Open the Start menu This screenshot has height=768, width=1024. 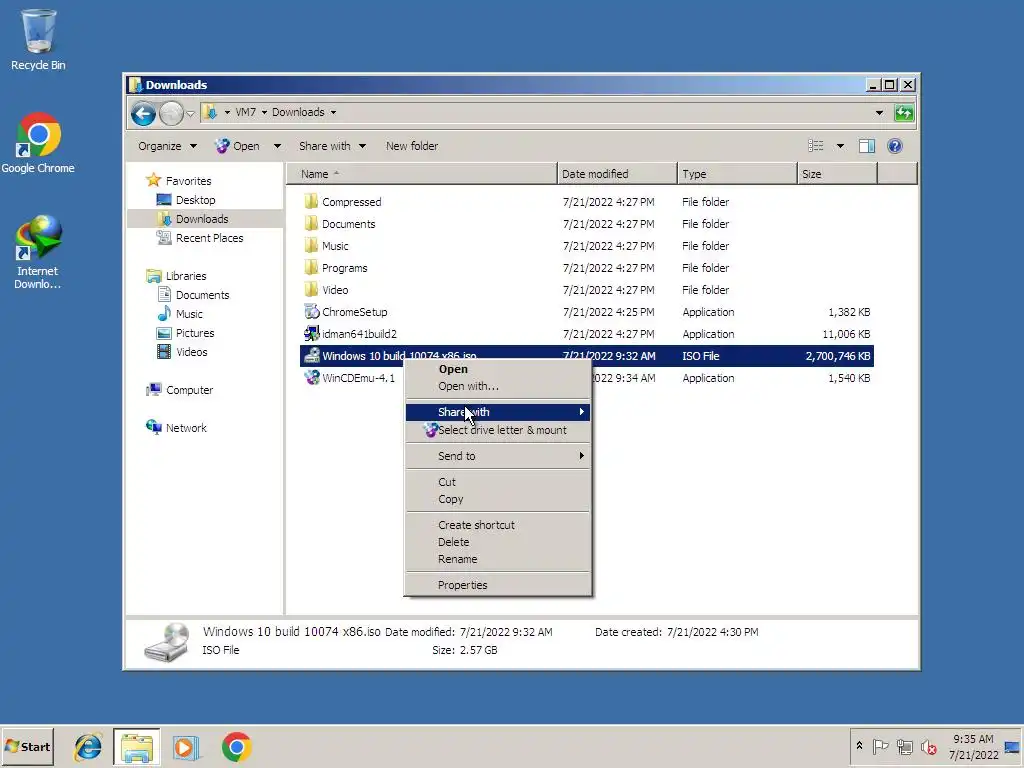tap(27, 747)
